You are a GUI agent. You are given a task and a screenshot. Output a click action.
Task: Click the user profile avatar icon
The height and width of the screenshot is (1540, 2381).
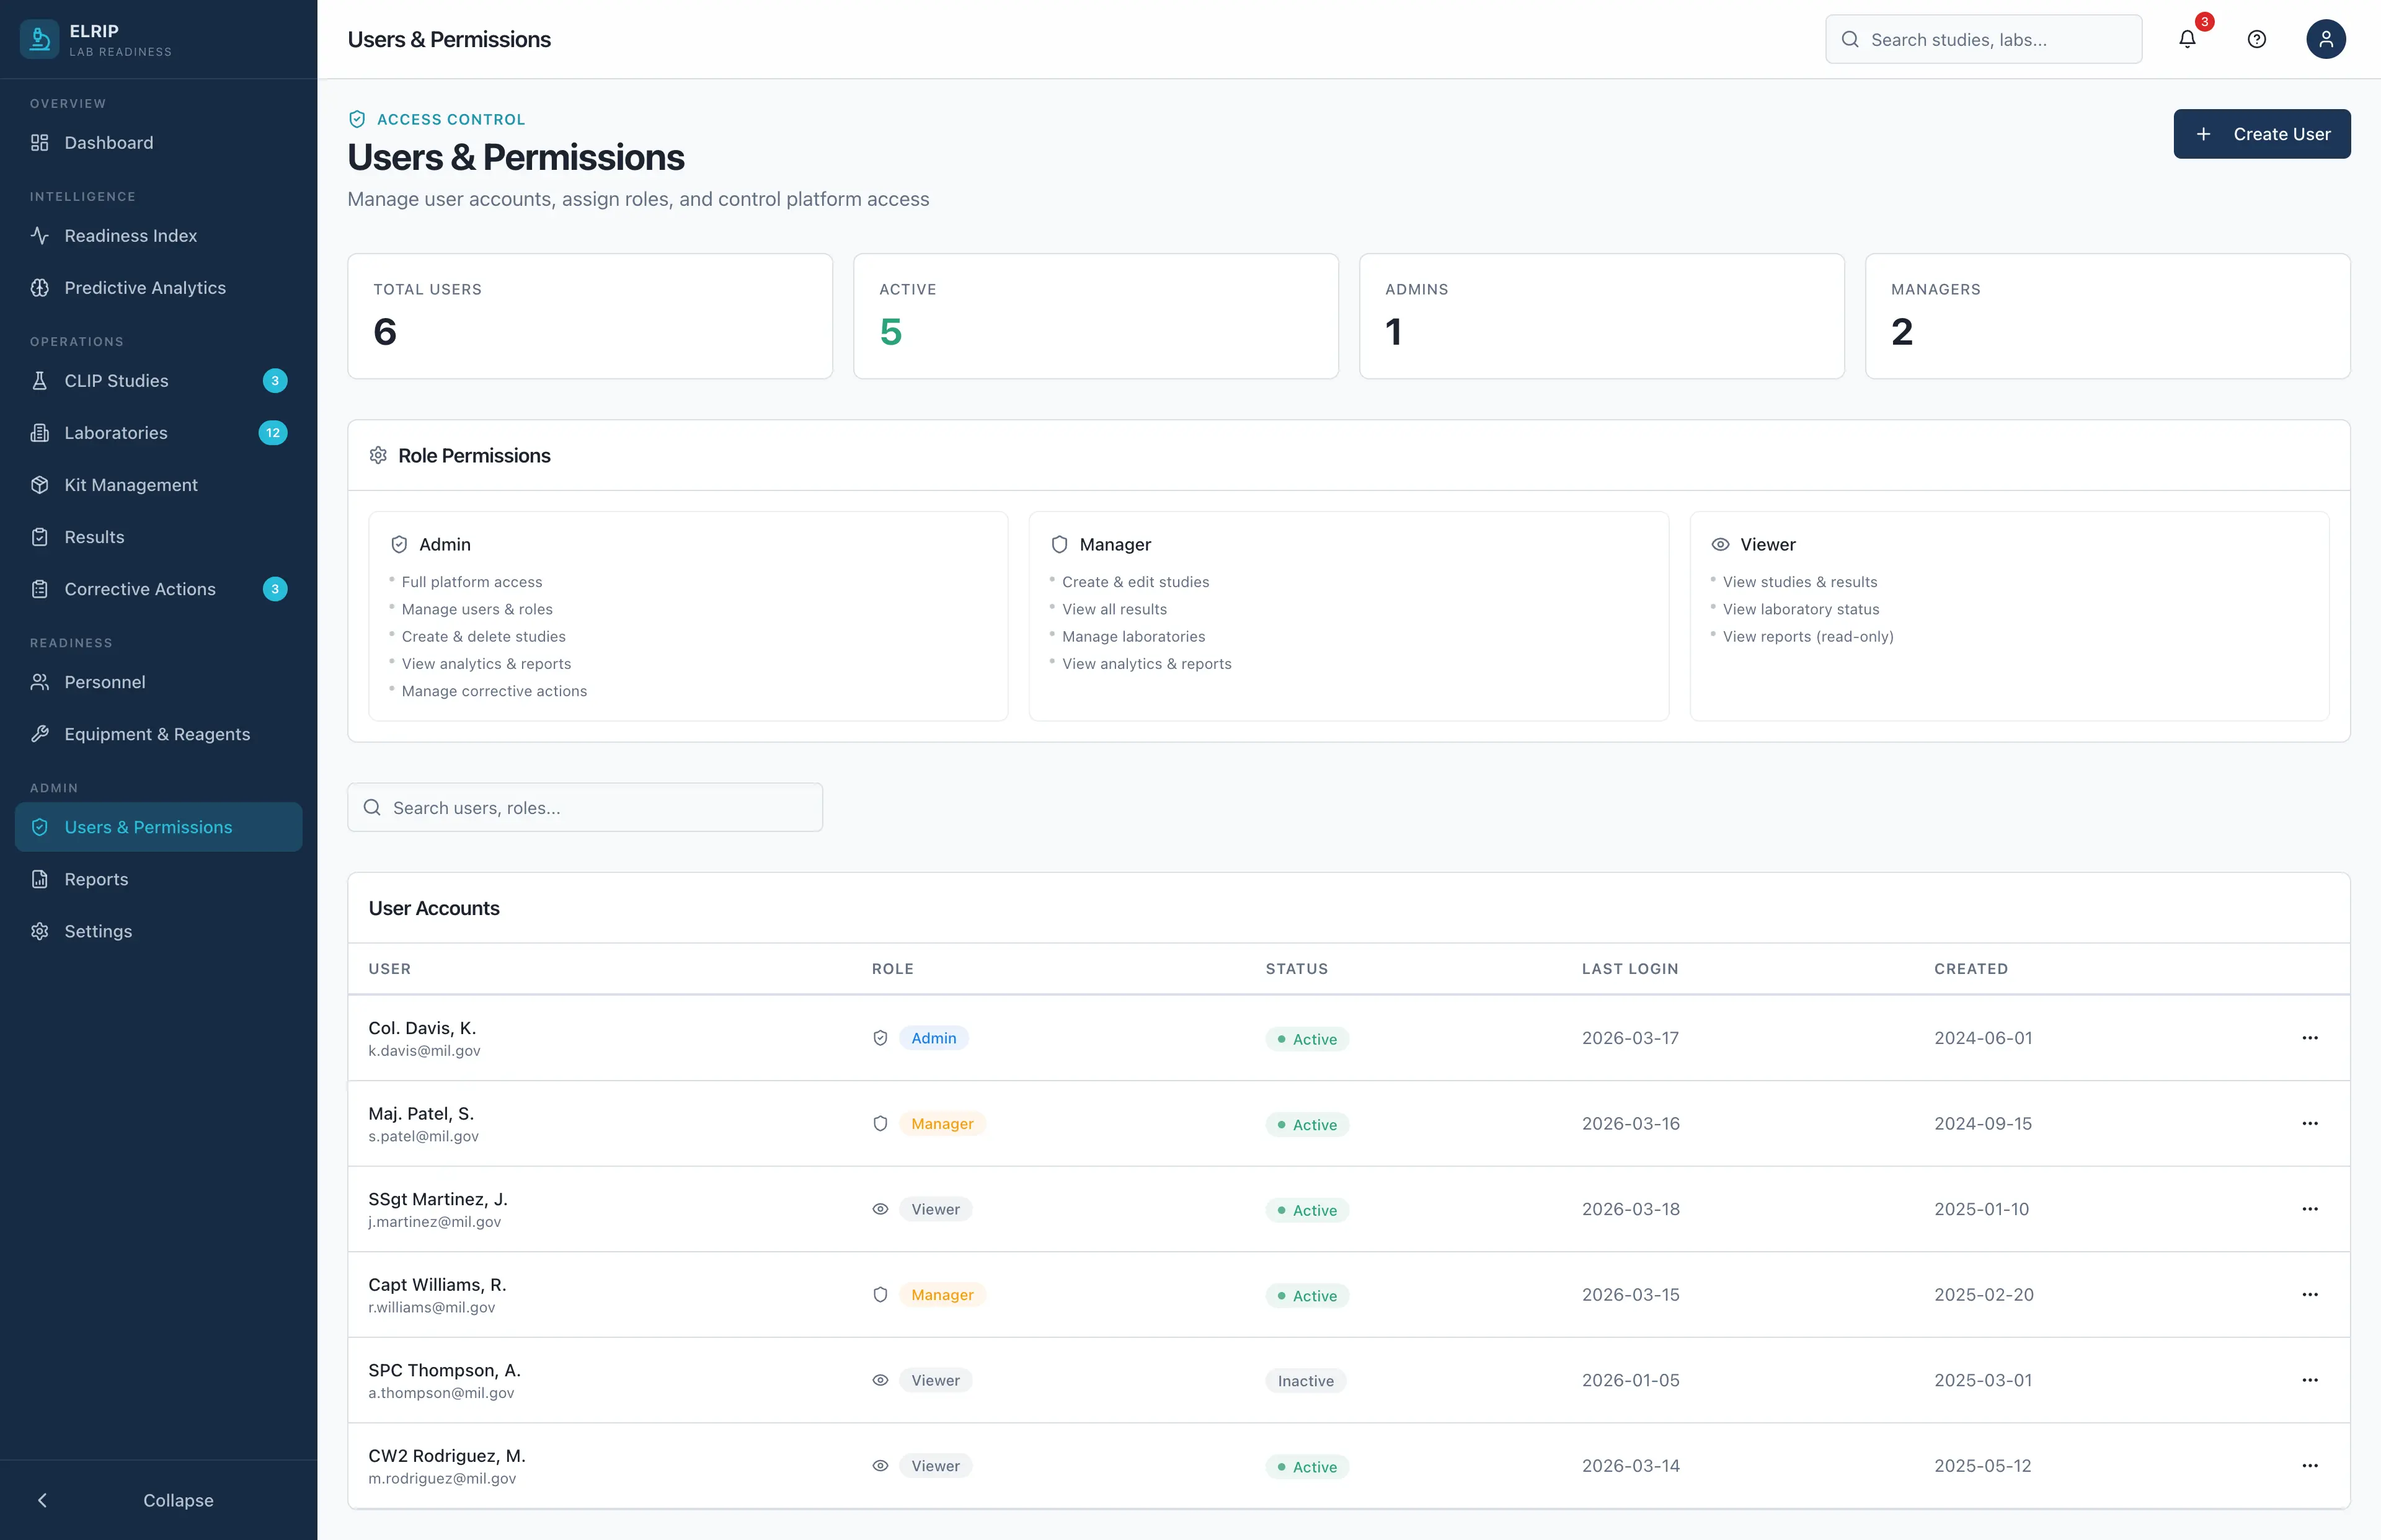pyautogui.click(x=2325, y=39)
